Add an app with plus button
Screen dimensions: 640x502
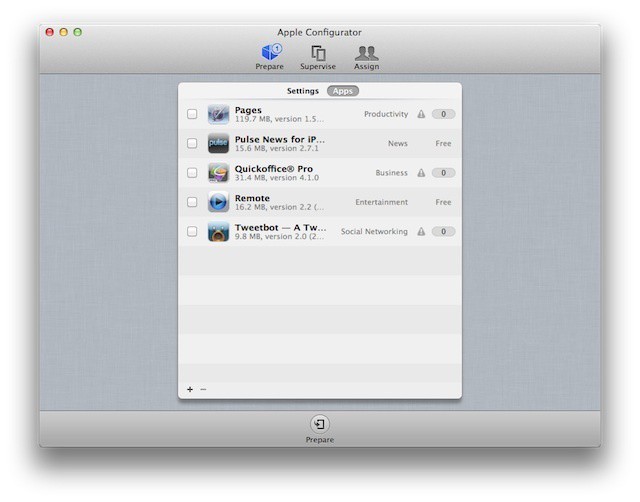[x=190, y=389]
